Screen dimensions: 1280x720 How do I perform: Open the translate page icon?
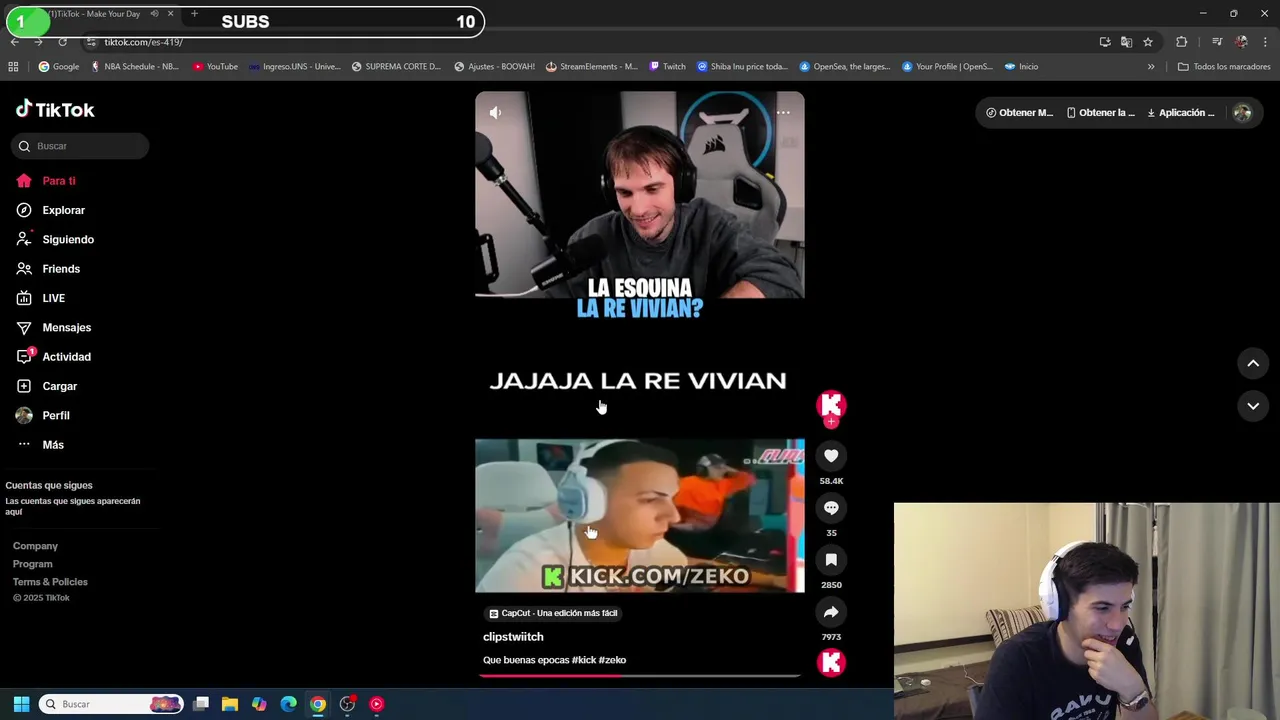[x=1126, y=42]
